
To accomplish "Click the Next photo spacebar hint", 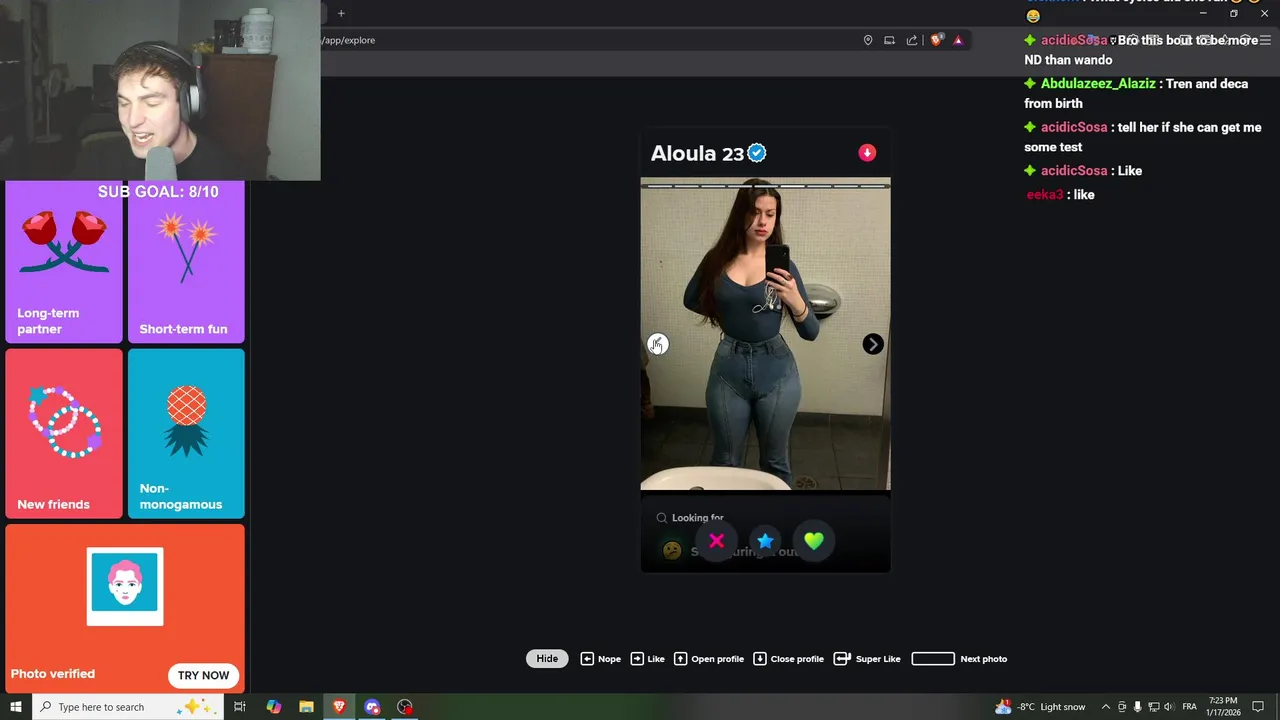I will point(959,659).
